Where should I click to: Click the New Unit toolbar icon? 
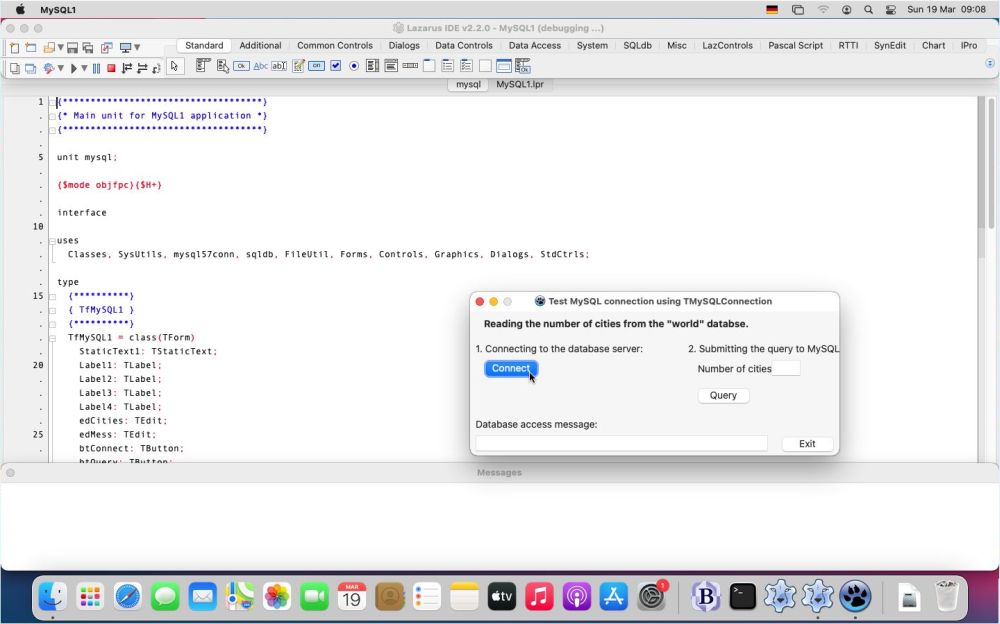pos(15,48)
